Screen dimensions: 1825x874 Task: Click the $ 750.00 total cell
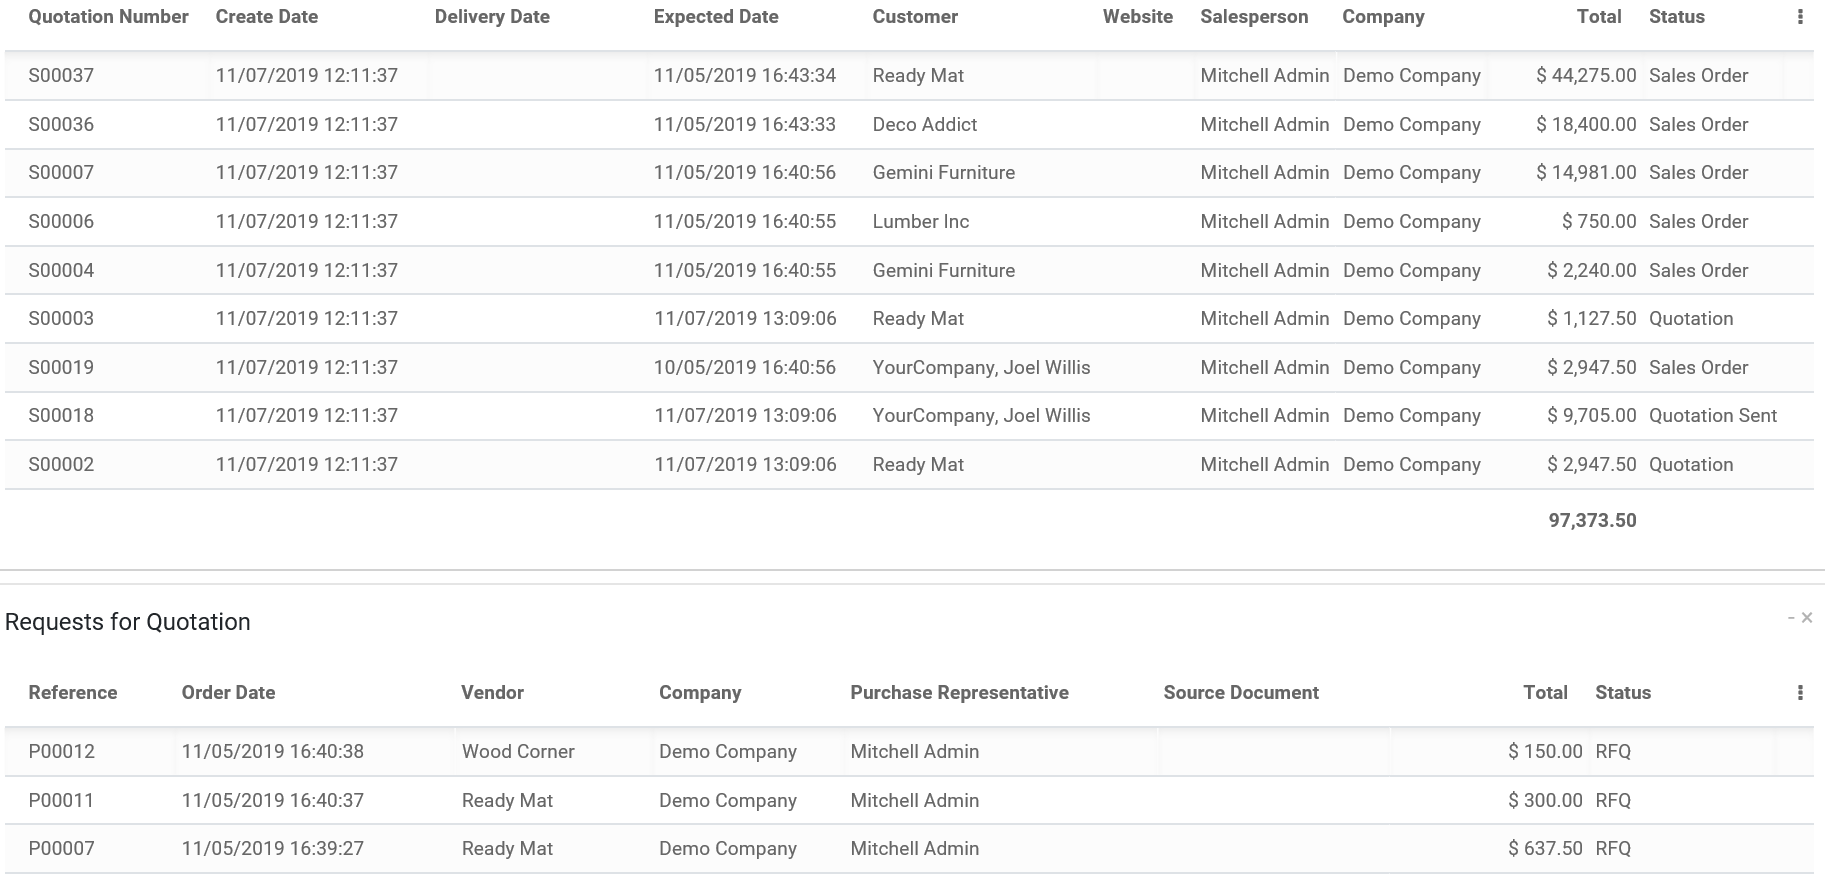(x=1599, y=222)
